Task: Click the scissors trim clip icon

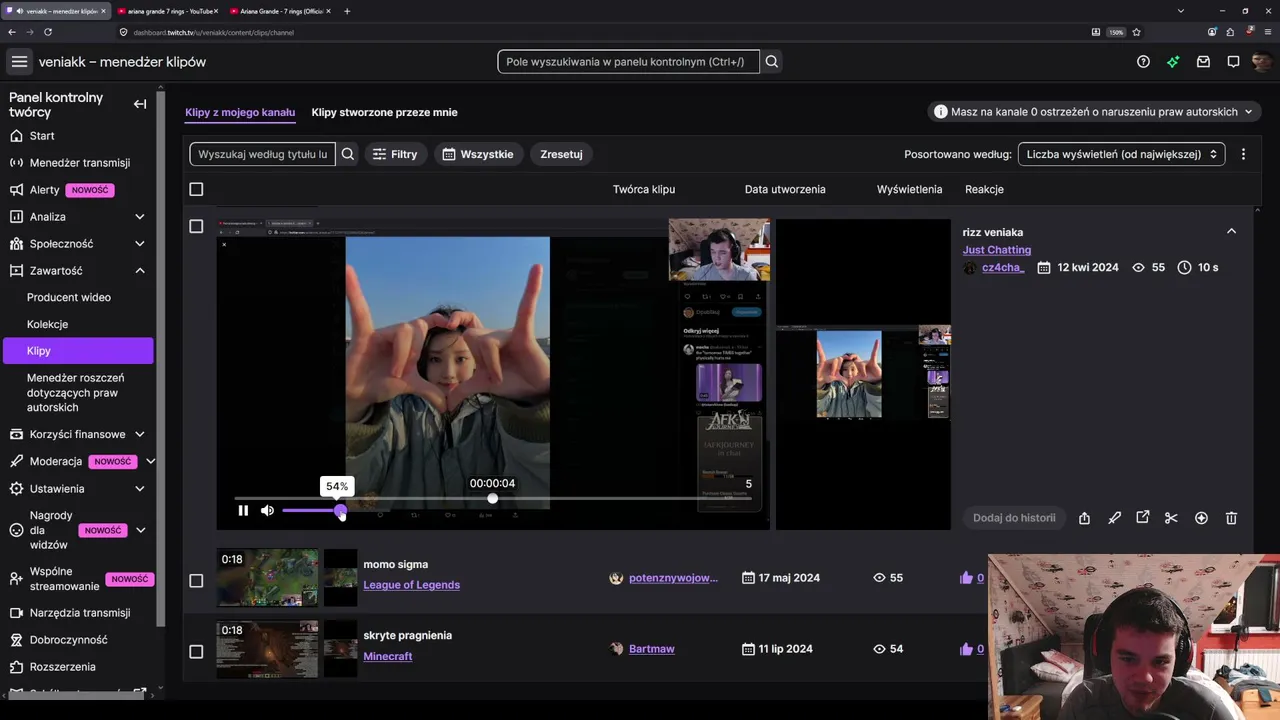Action: tap(1171, 518)
